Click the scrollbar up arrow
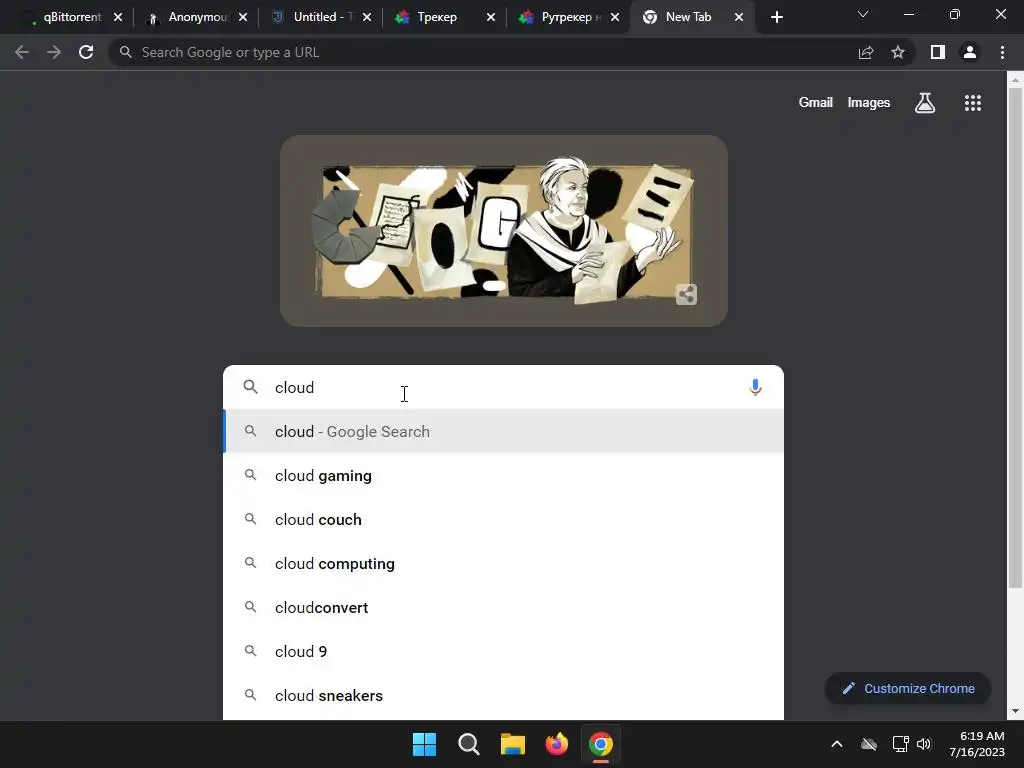The height and width of the screenshot is (768, 1024). tap(1015, 80)
